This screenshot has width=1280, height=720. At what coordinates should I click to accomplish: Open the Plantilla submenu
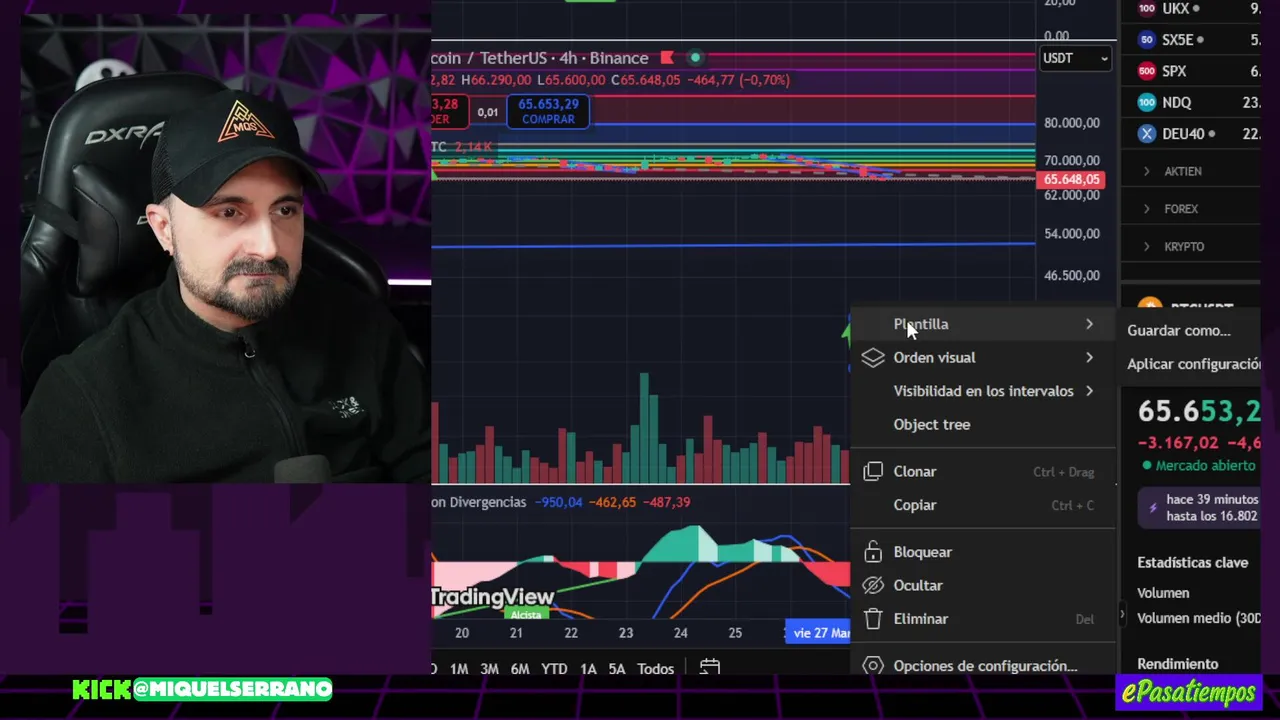click(x=982, y=324)
